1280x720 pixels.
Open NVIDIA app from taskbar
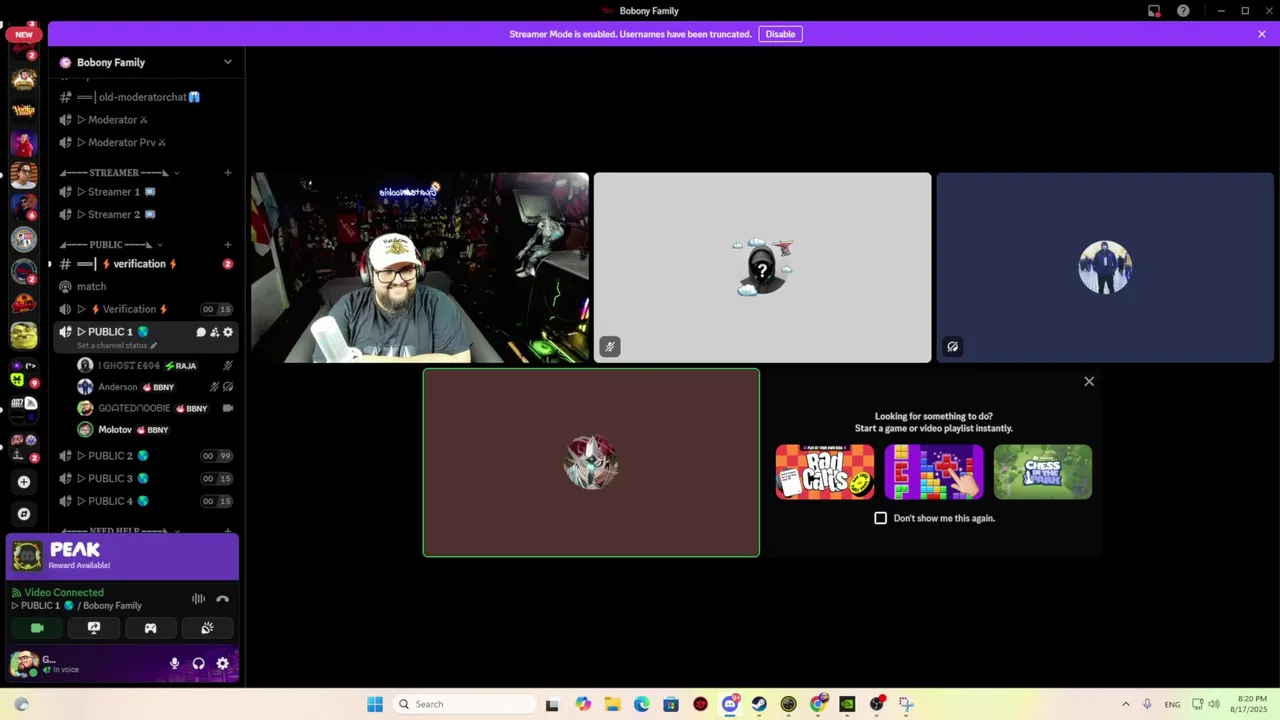point(847,704)
